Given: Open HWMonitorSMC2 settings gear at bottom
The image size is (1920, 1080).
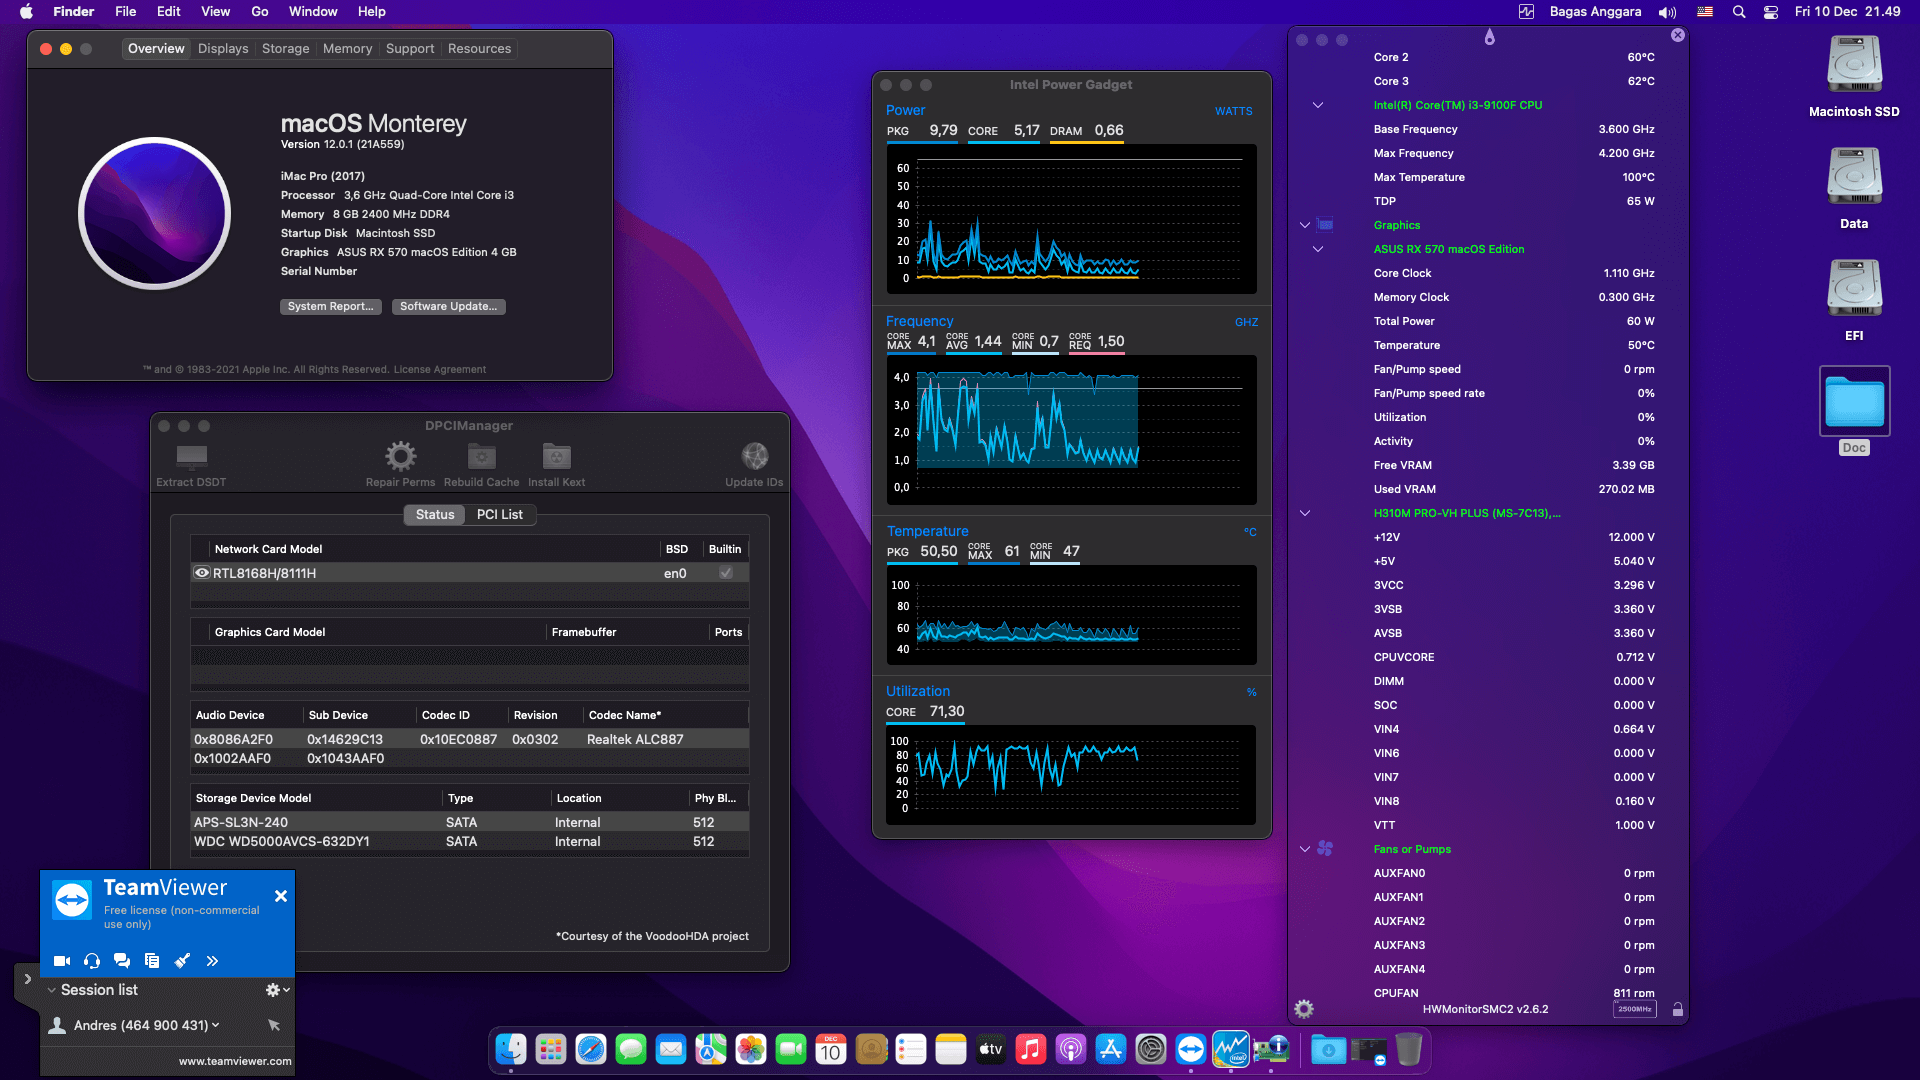Looking at the screenshot, I should click(1304, 1009).
